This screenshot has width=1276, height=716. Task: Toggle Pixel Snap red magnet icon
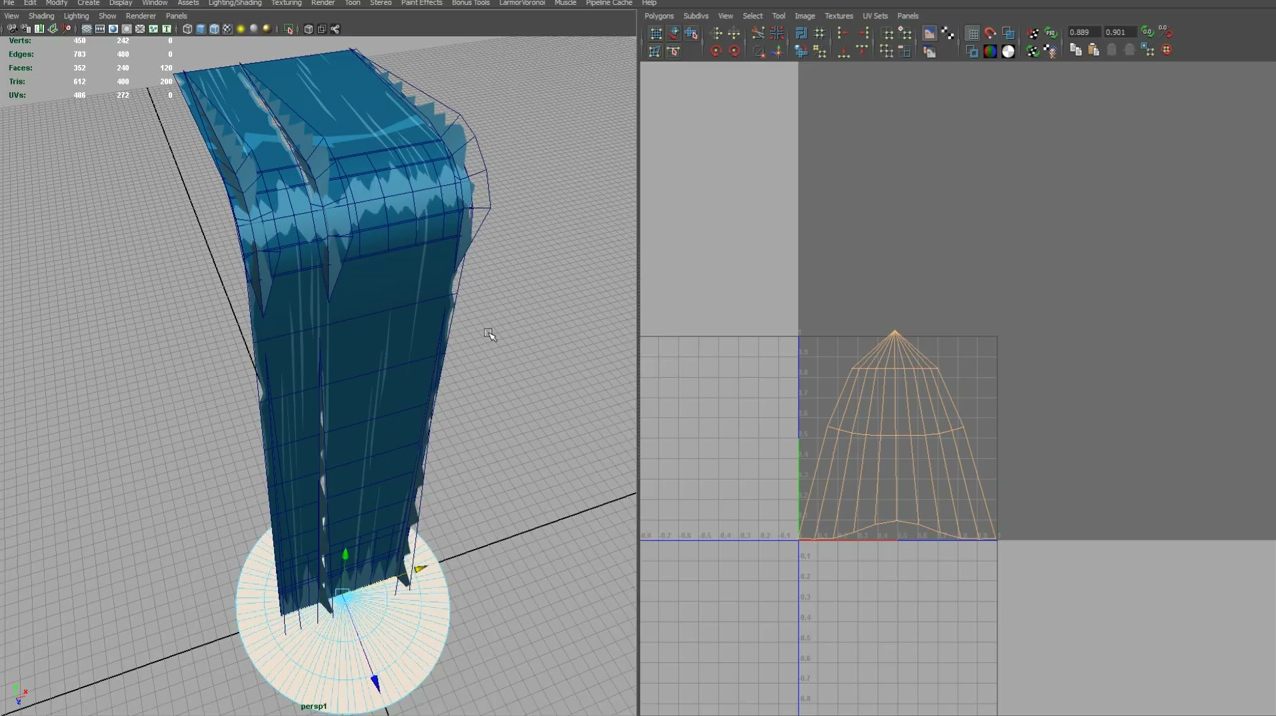click(x=990, y=32)
